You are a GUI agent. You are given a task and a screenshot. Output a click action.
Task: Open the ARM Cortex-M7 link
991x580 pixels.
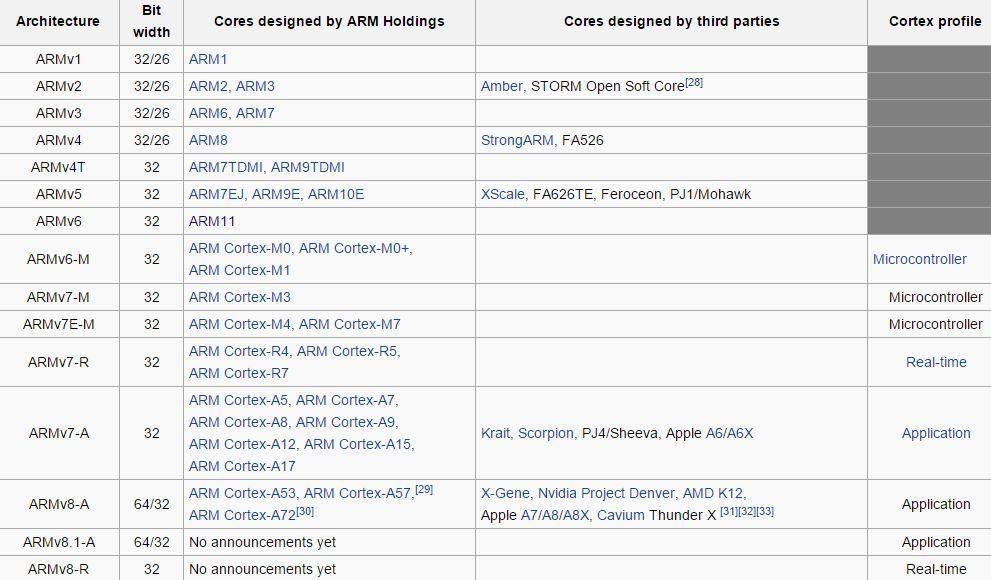(350, 325)
